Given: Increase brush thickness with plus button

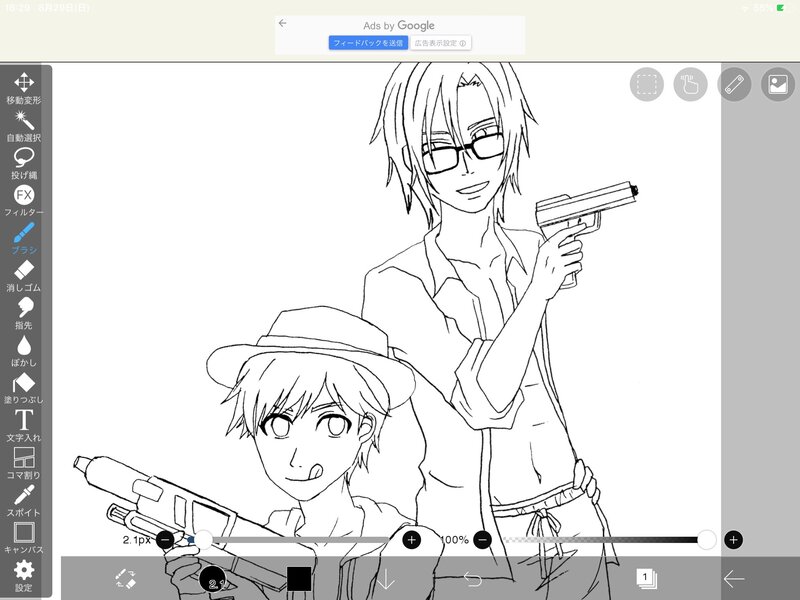Looking at the screenshot, I should tap(412, 539).
